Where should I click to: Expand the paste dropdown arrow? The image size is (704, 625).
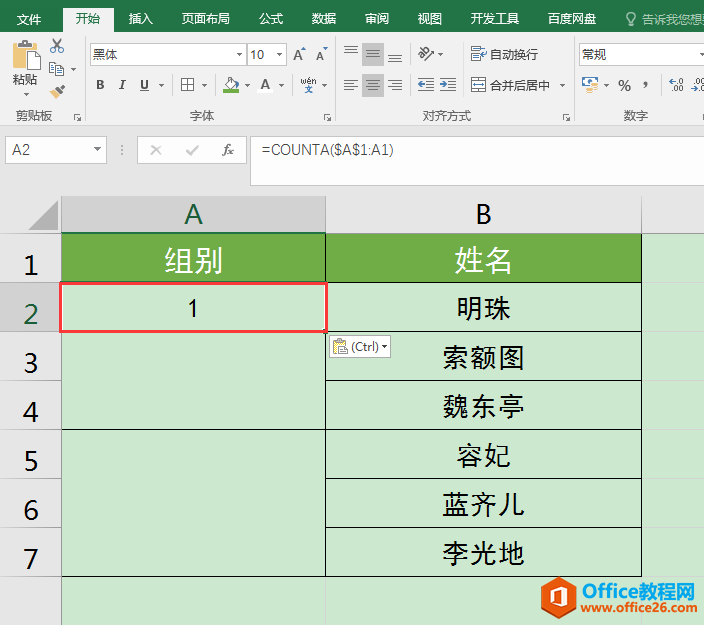[x=26, y=94]
